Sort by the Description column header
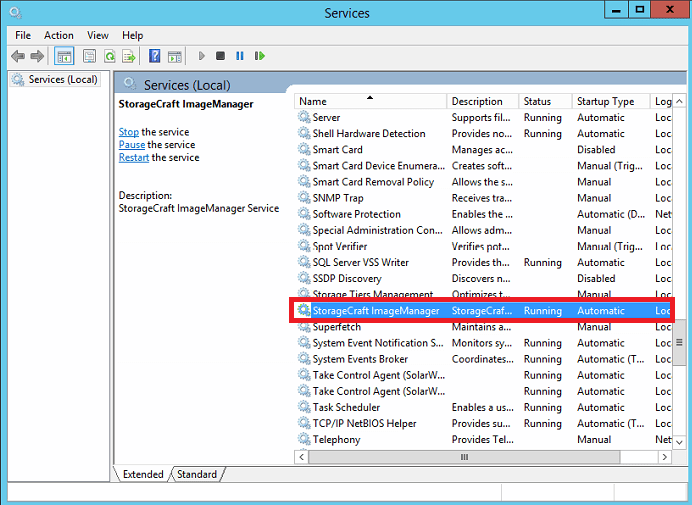The height and width of the screenshot is (505, 692). pos(483,101)
